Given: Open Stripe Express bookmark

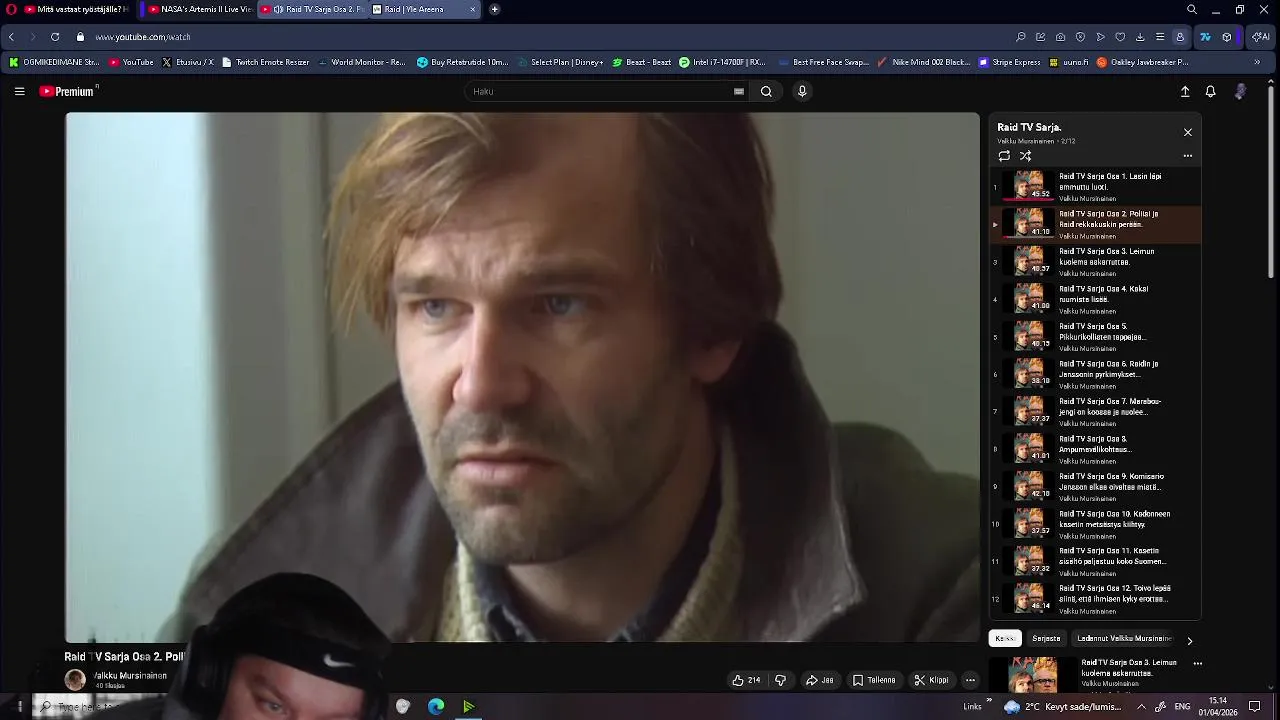Looking at the screenshot, I should pos(1010,62).
